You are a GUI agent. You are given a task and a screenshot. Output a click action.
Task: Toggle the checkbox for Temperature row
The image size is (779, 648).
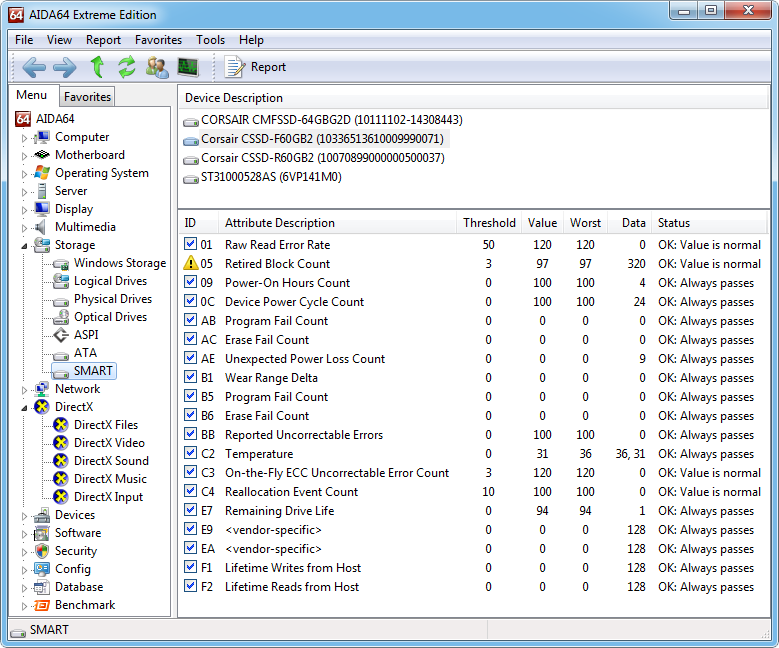pyautogui.click(x=190, y=453)
